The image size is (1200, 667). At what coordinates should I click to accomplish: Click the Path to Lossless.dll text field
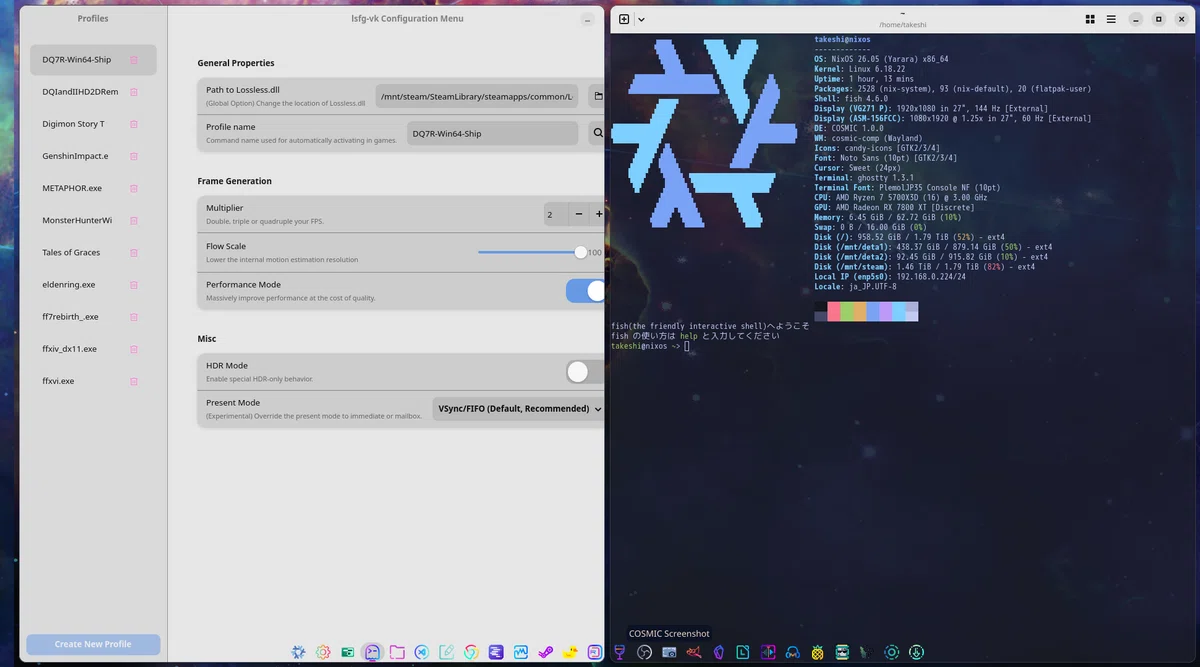pyautogui.click(x=478, y=96)
